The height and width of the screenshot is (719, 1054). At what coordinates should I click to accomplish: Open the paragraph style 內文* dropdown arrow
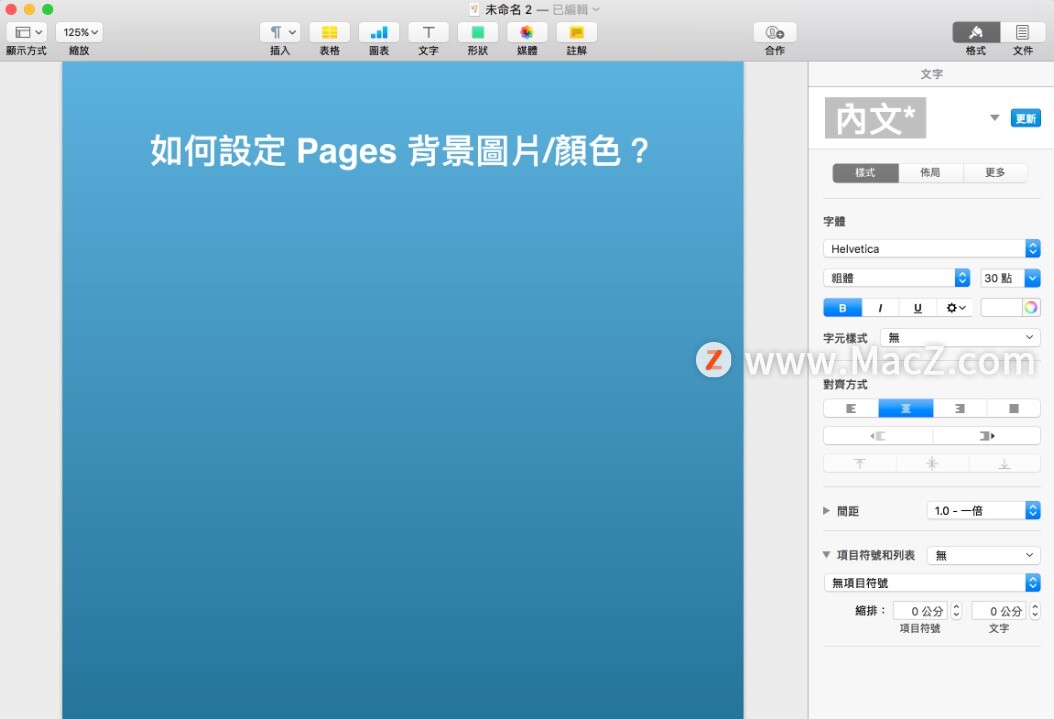pos(994,118)
